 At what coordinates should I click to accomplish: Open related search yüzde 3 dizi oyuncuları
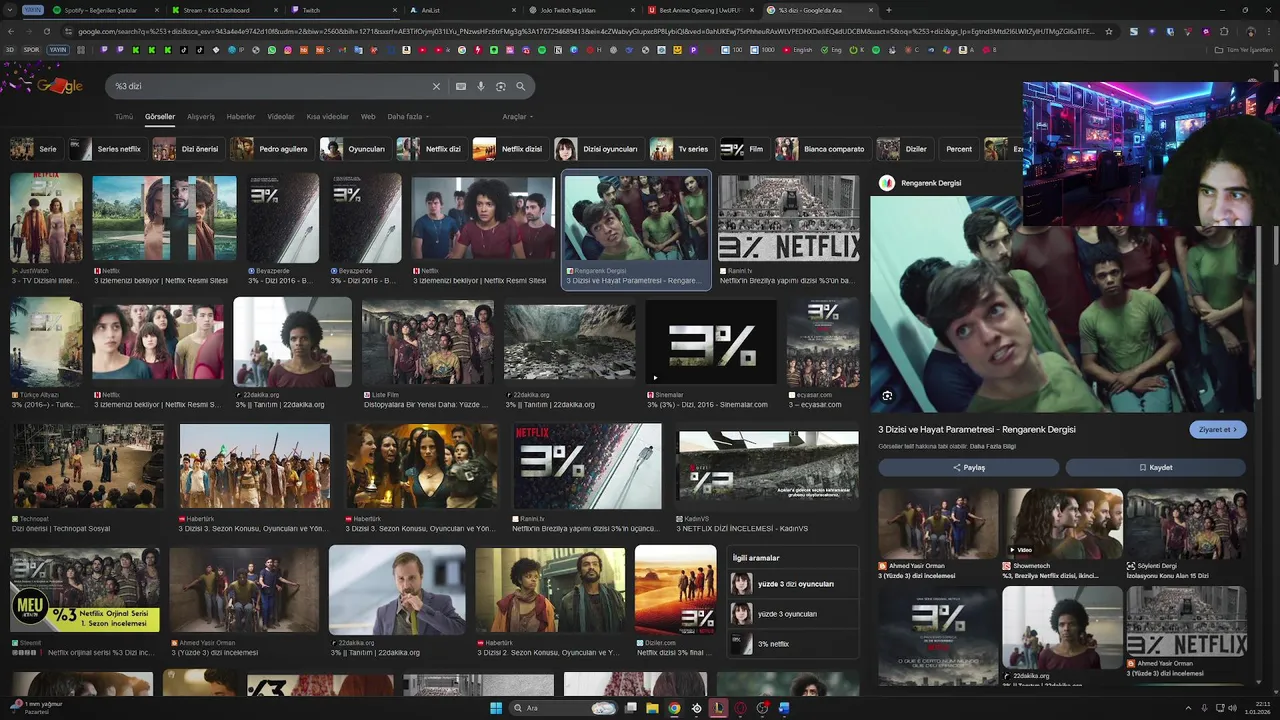click(793, 584)
